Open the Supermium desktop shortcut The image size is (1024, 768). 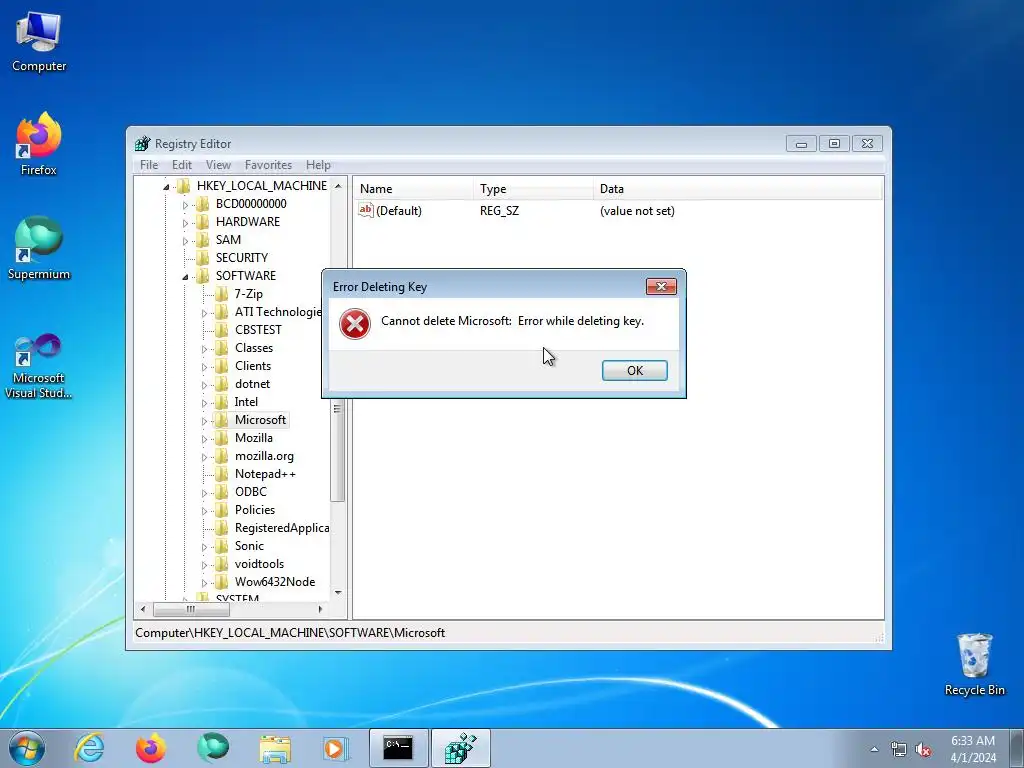pyautogui.click(x=39, y=249)
